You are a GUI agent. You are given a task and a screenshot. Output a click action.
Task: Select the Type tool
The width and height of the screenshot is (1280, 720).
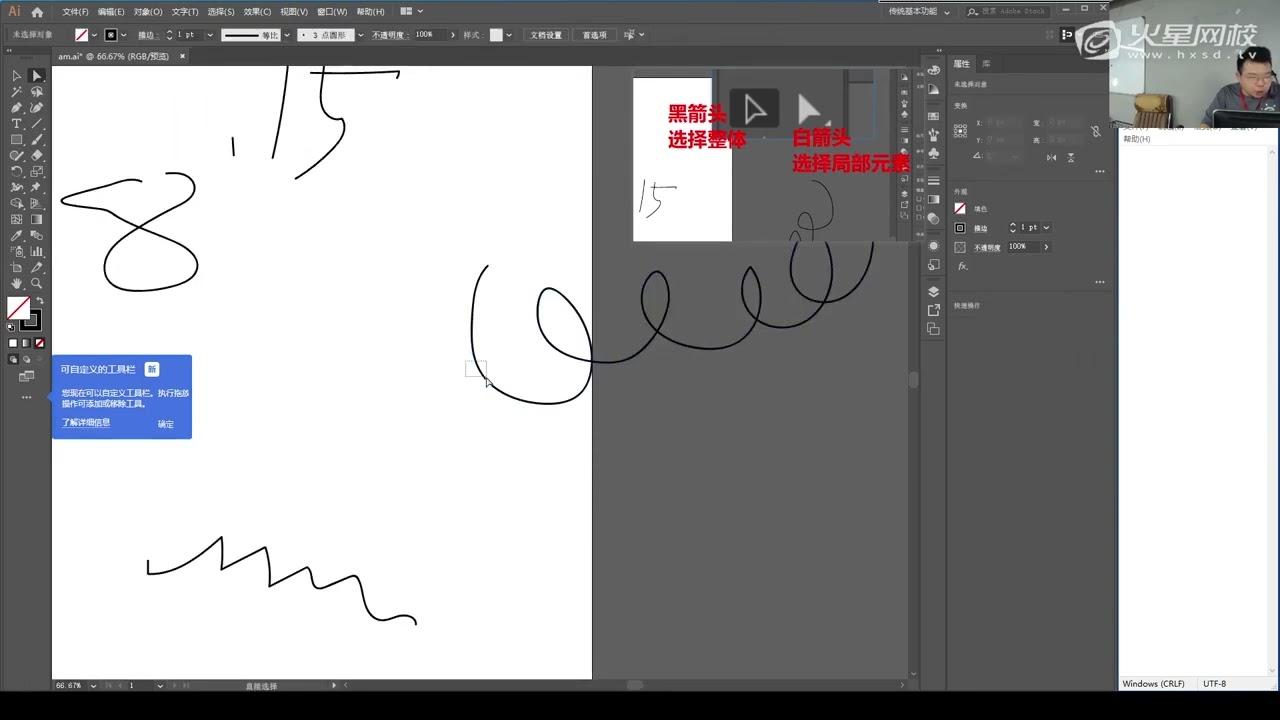(x=17, y=124)
